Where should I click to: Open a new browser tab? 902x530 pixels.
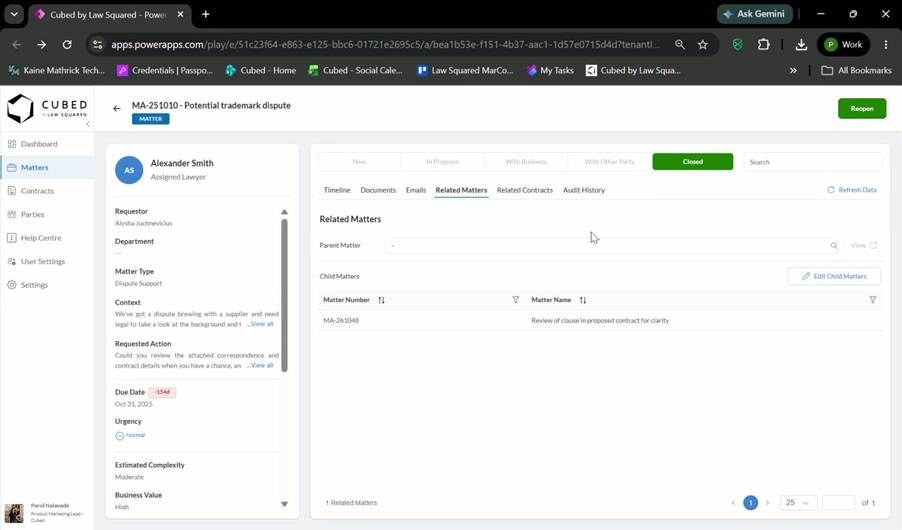point(205,14)
